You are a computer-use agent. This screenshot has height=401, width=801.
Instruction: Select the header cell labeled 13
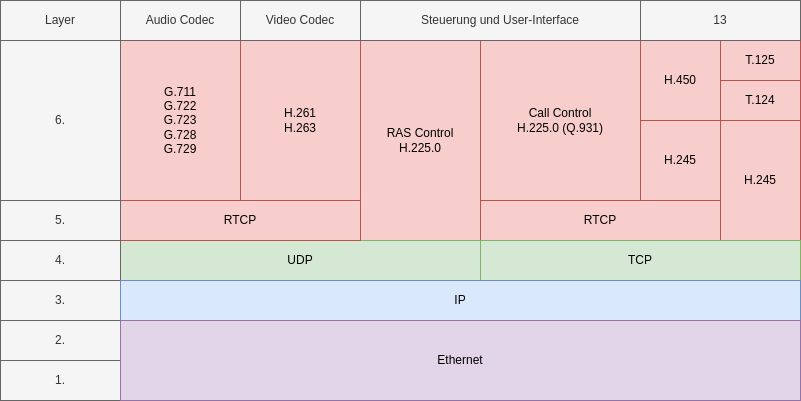coord(720,20)
